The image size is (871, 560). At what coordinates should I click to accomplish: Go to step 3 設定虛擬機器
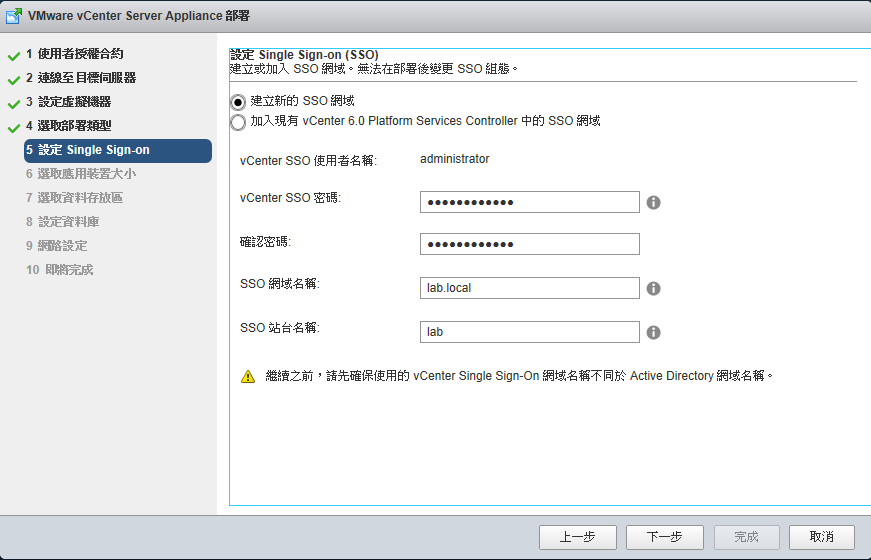tap(68, 102)
